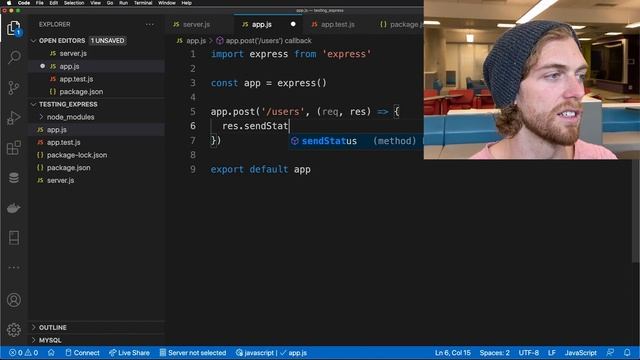Open the Apple menu

[9, 3]
